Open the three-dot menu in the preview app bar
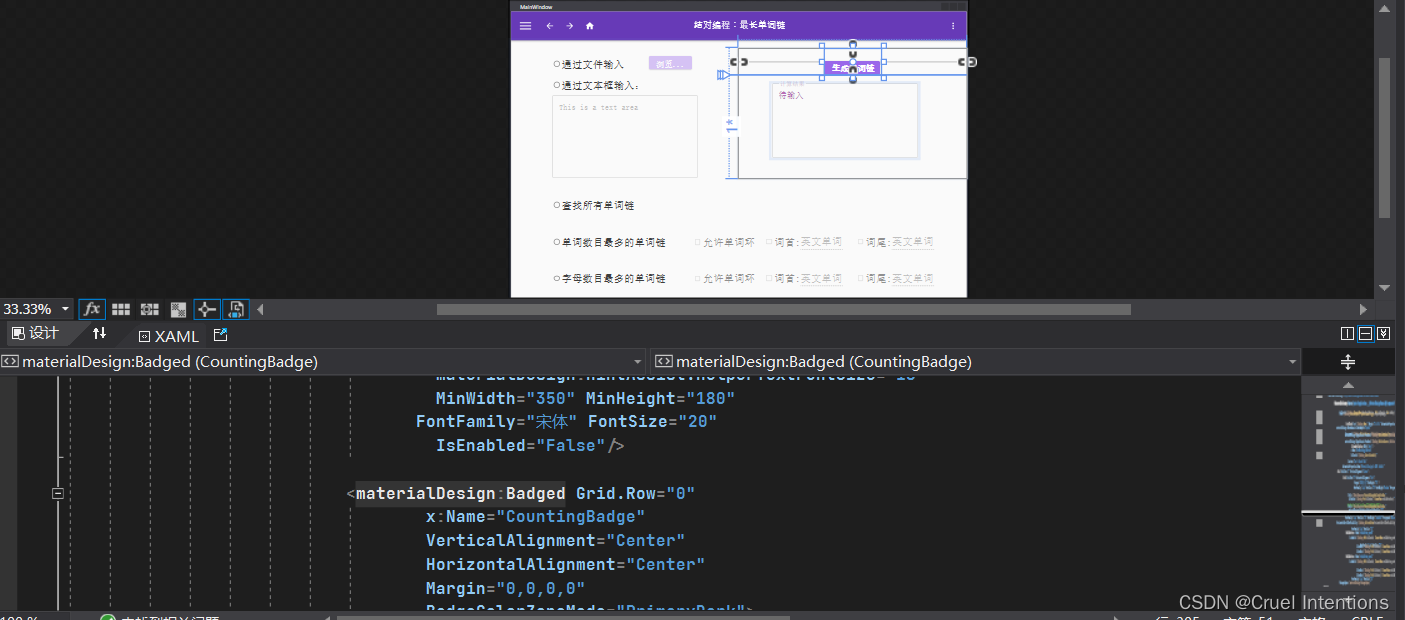The width and height of the screenshot is (1405, 620). click(952, 26)
